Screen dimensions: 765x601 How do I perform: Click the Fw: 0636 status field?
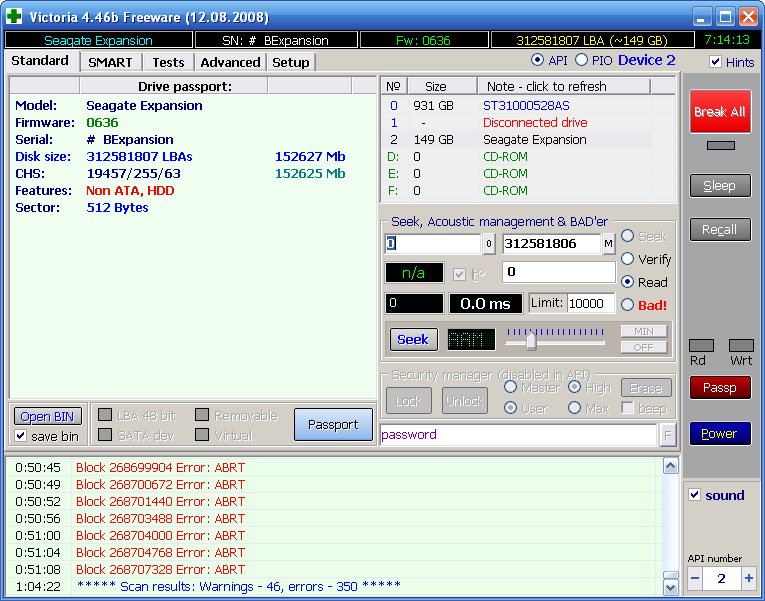click(x=423, y=40)
